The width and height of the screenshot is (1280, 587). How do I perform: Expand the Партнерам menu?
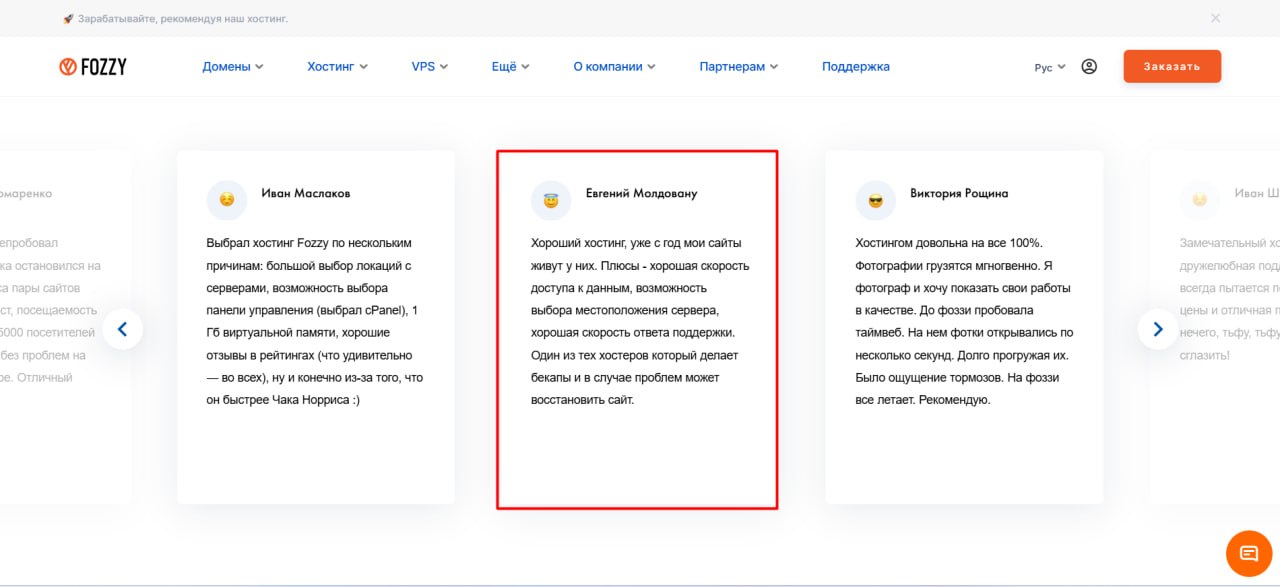pos(740,67)
